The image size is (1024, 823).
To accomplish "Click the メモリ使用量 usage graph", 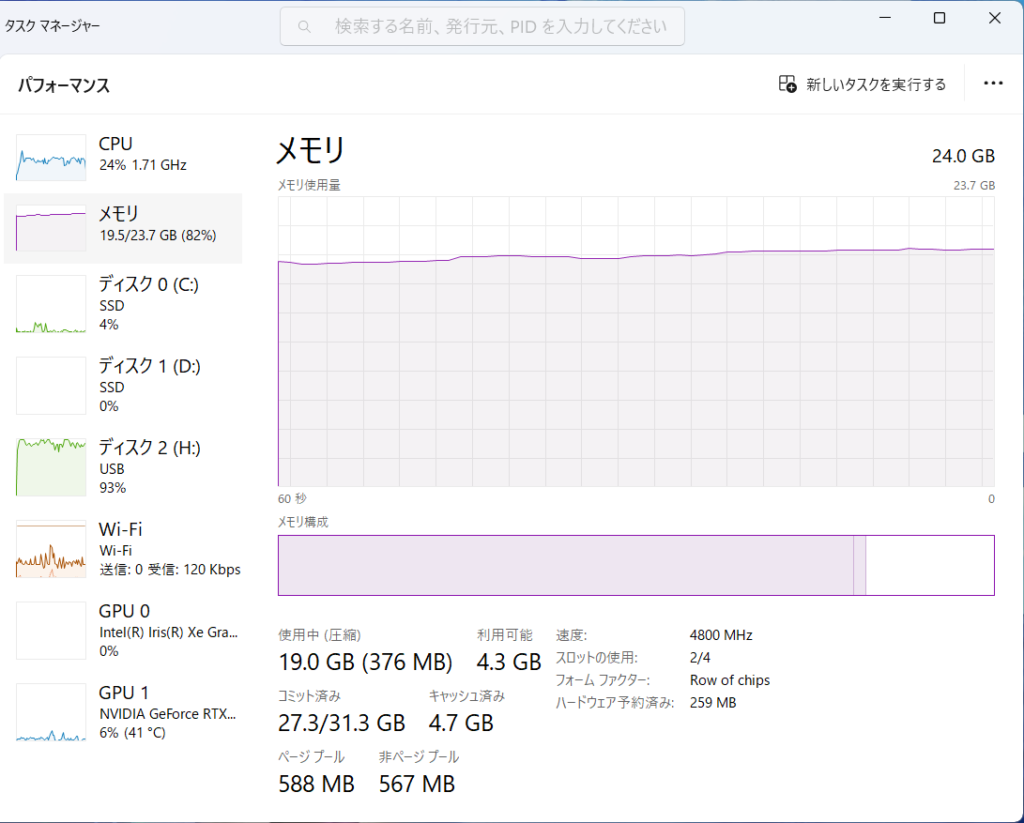I will click(636, 340).
